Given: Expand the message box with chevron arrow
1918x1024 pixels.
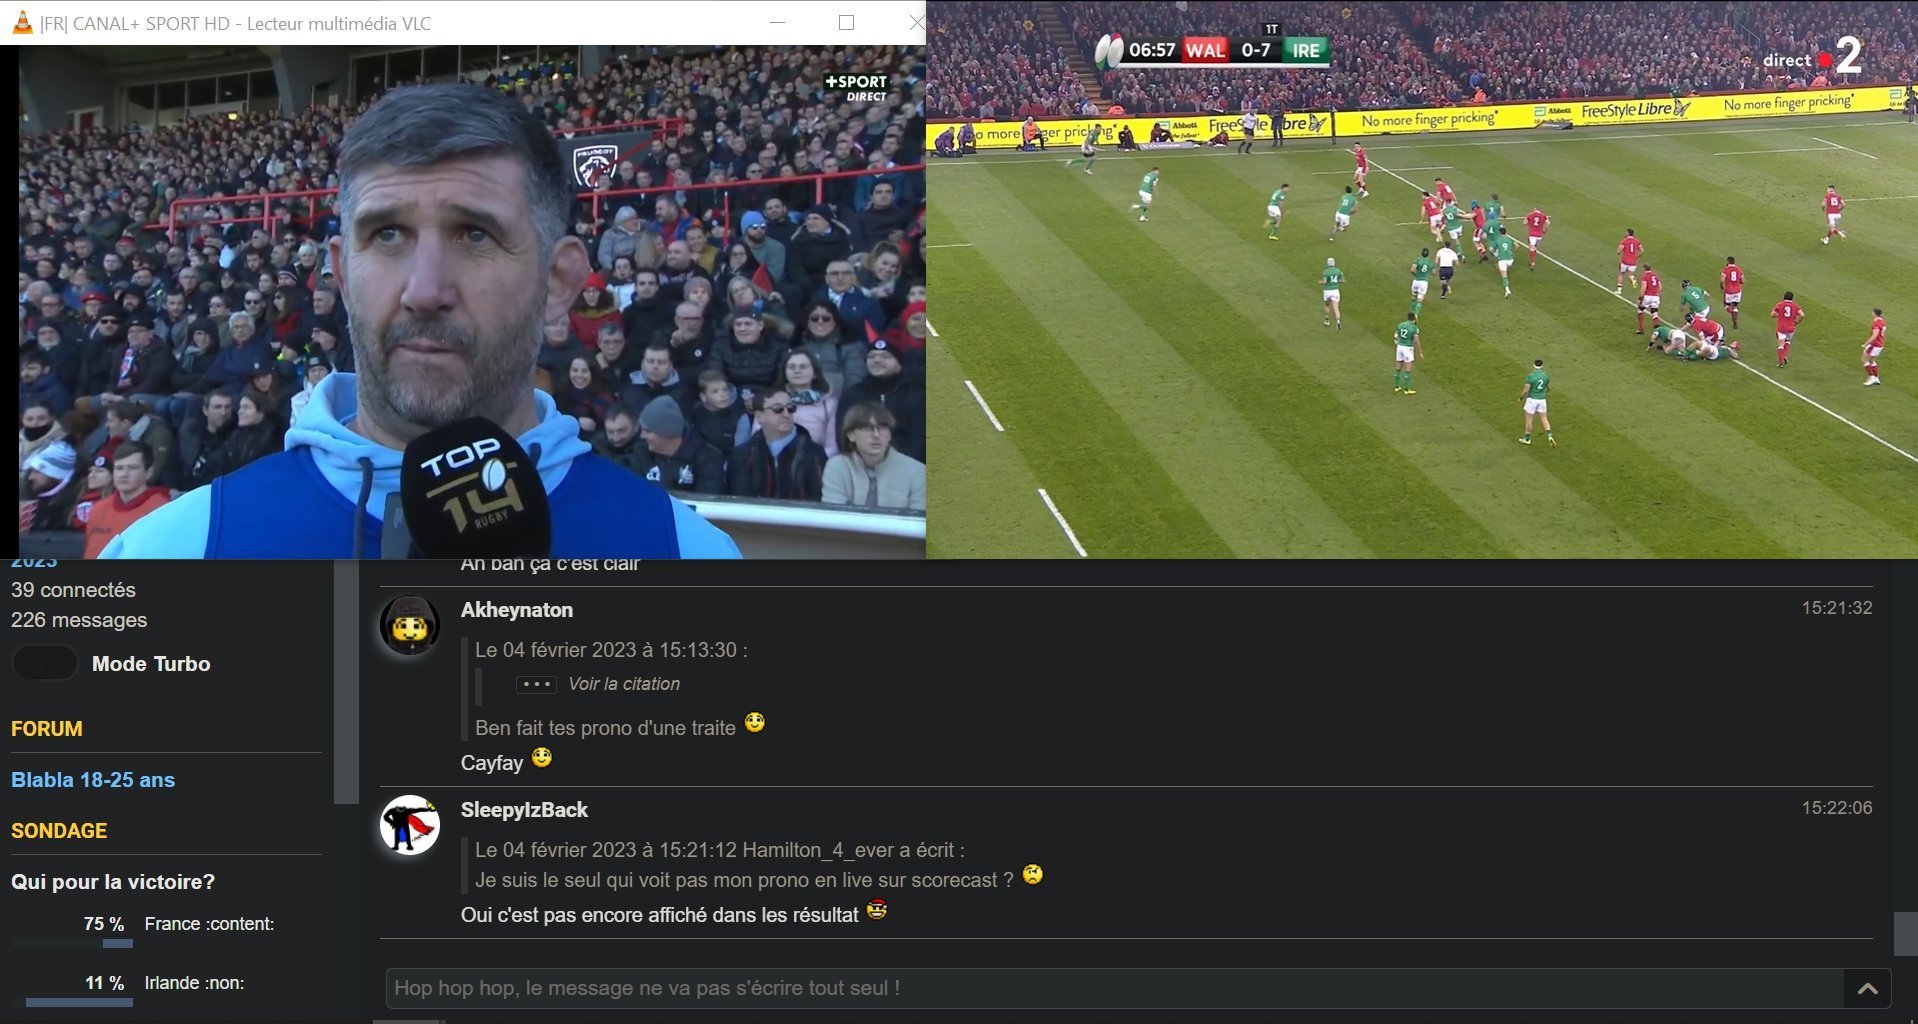Looking at the screenshot, I should click(1867, 988).
